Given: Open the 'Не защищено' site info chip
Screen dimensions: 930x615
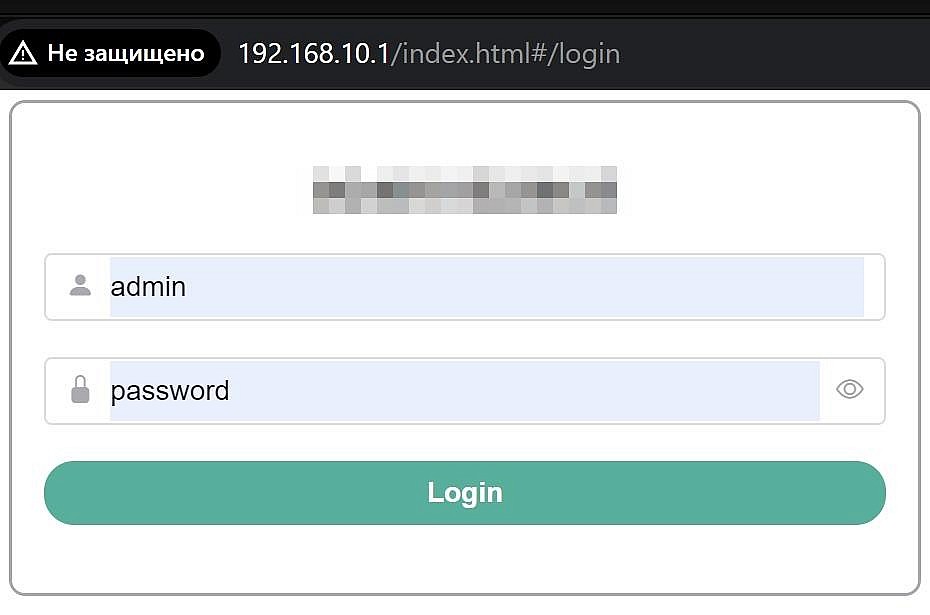Looking at the screenshot, I should 110,53.
